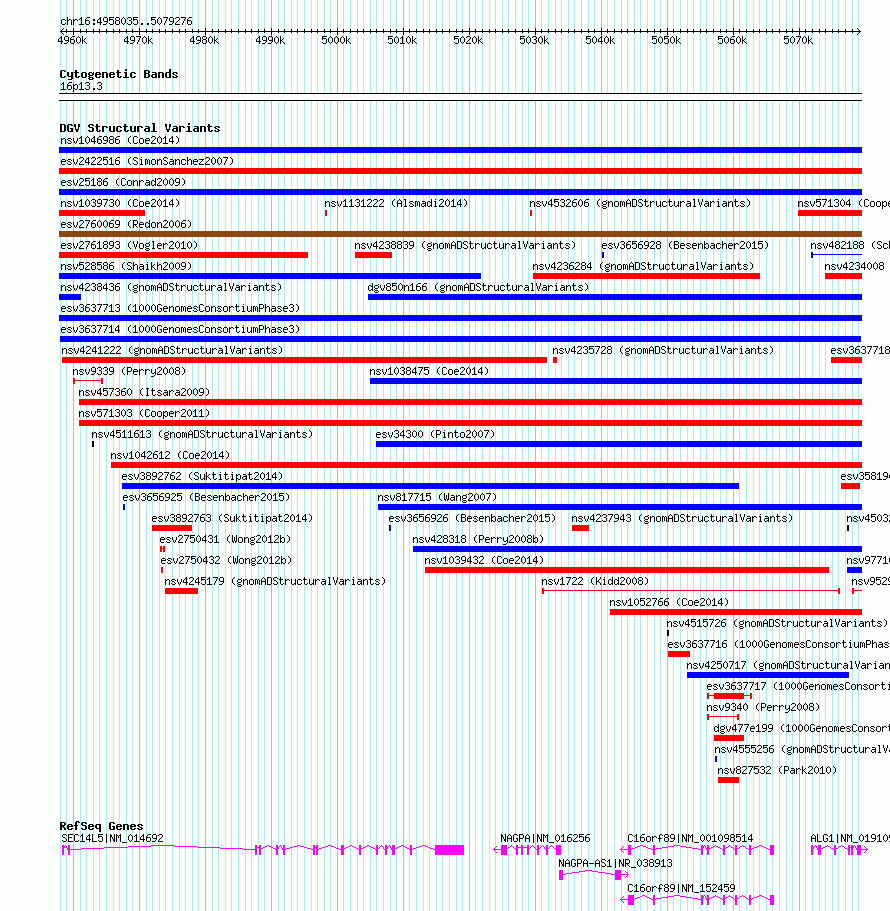This screenshot has width=890, height=911.
Task: Open esv3892762 (Suktitipat2014) label
Action: point(202,476)
